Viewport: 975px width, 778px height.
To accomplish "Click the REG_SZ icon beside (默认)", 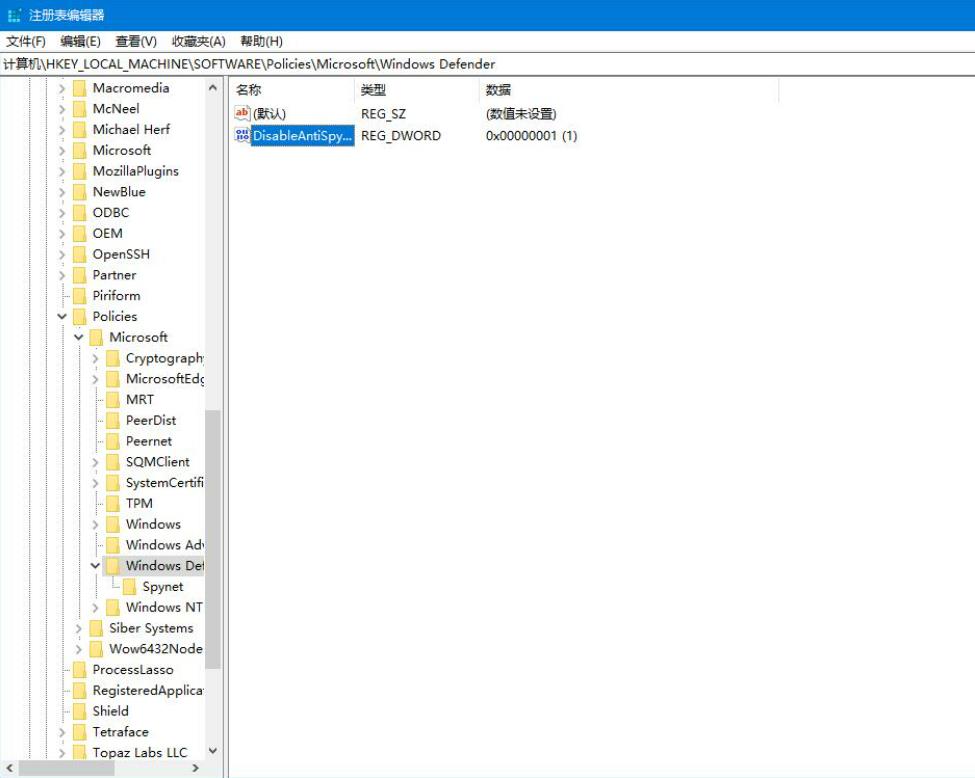I will [241, 113].
